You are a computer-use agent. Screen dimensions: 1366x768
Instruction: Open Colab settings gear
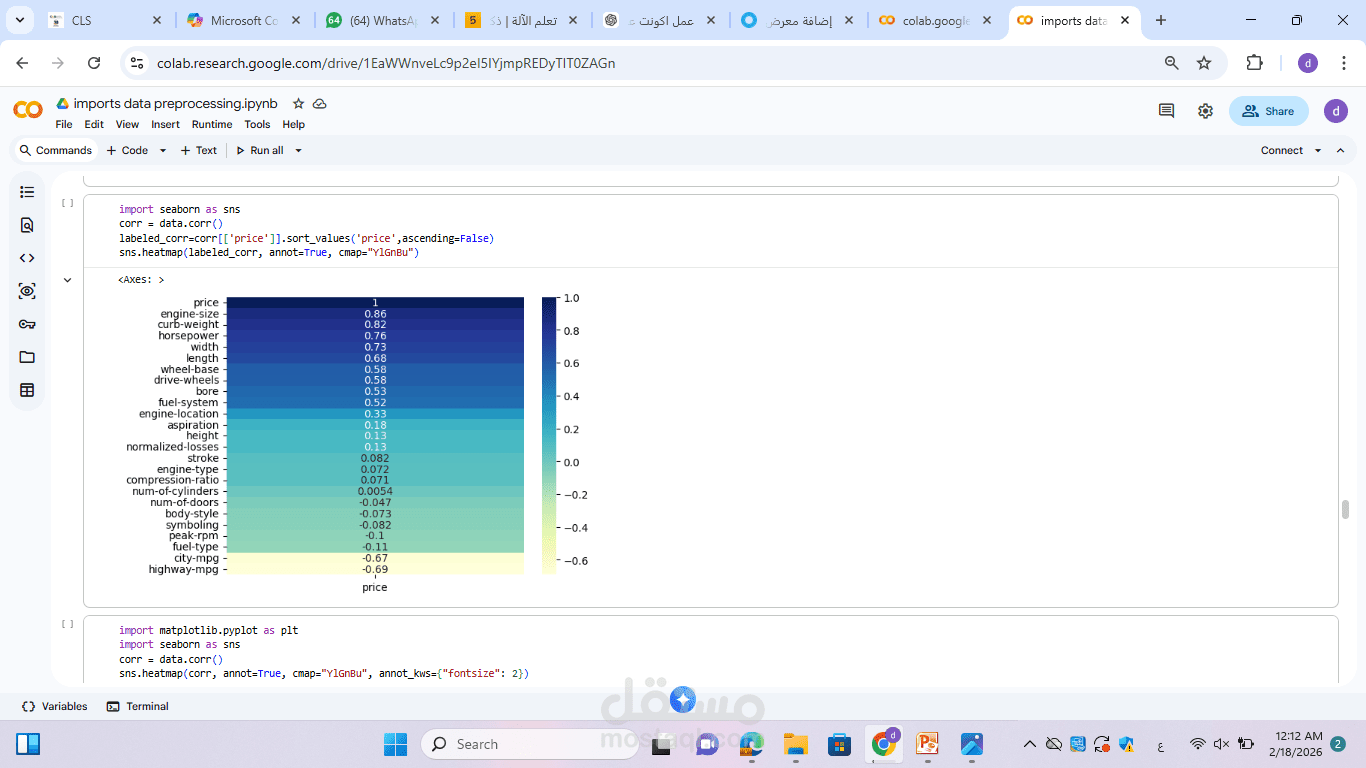tap(1205, 111)
